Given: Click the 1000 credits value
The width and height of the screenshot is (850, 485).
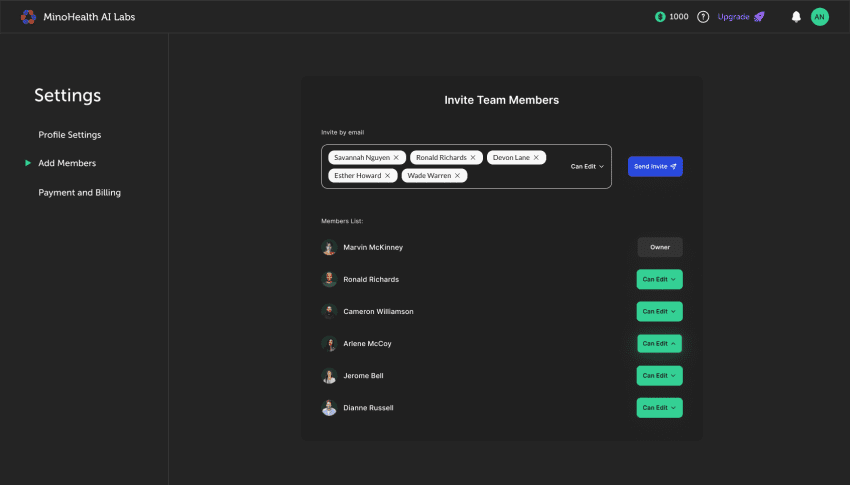Looking at the screenshot, I should tap(679, 17).
